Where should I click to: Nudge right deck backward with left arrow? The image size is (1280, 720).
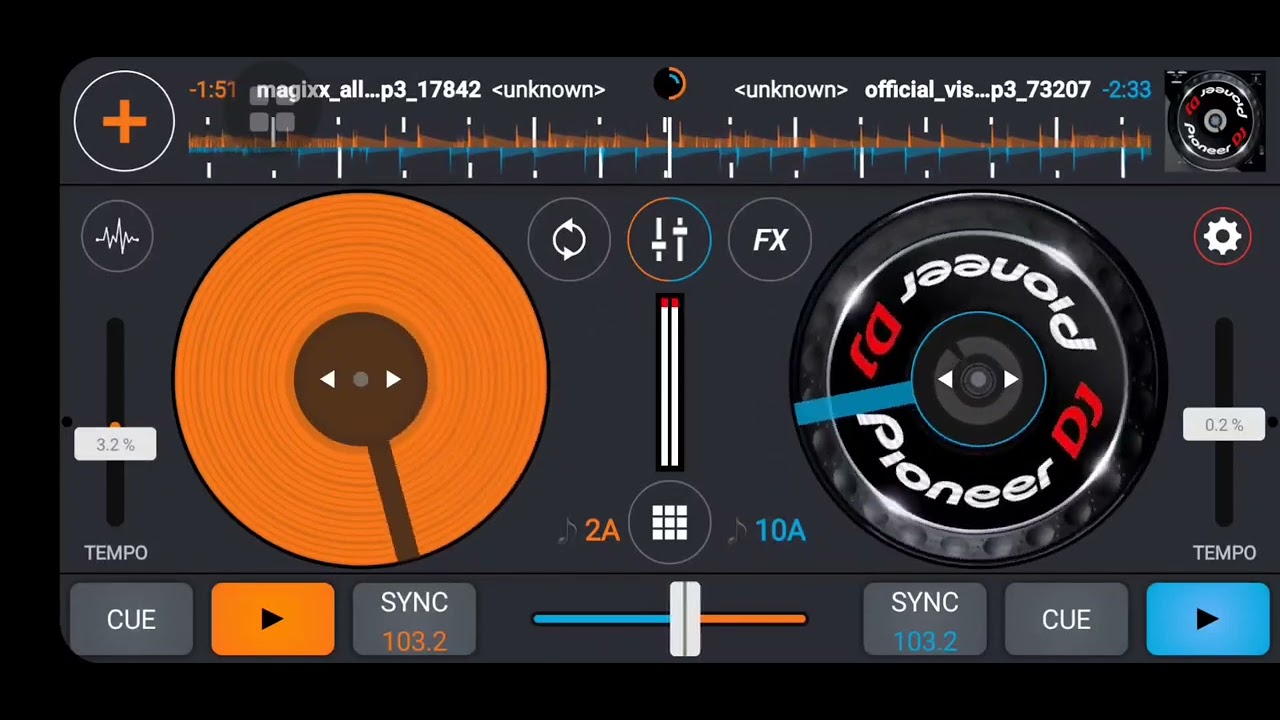click(944, 379)
